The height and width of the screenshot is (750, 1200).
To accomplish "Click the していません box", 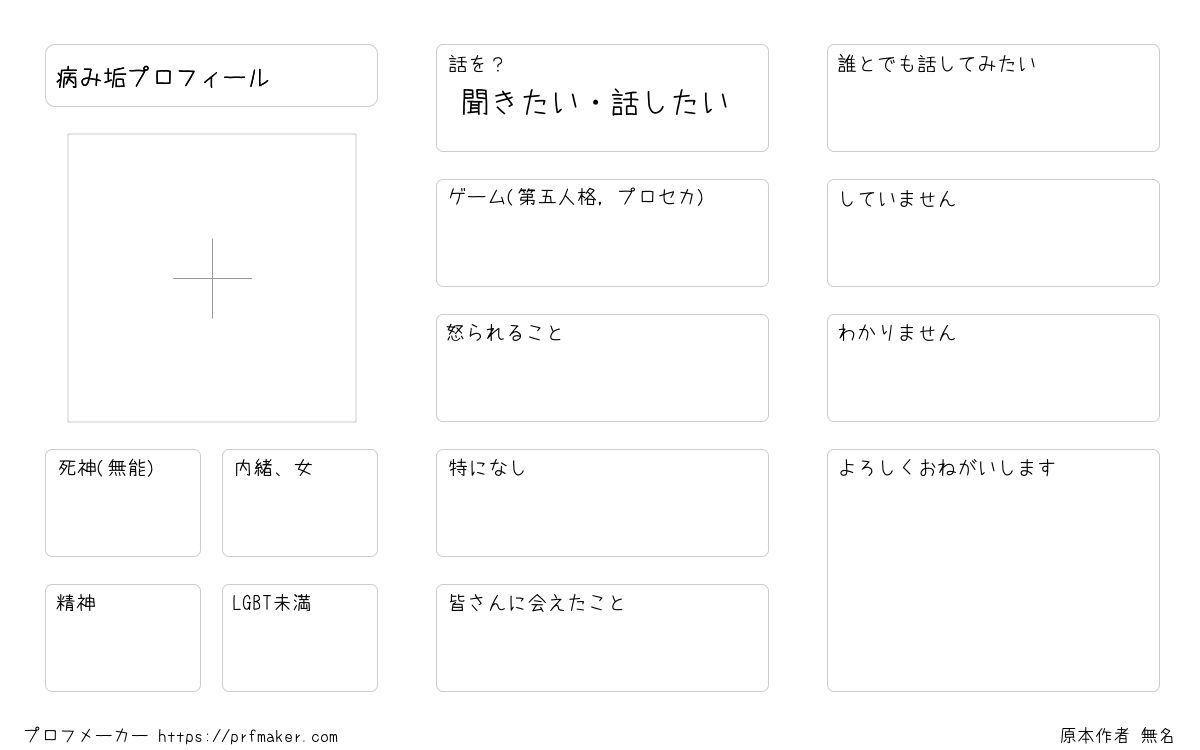I will click(x=993, y=233).
